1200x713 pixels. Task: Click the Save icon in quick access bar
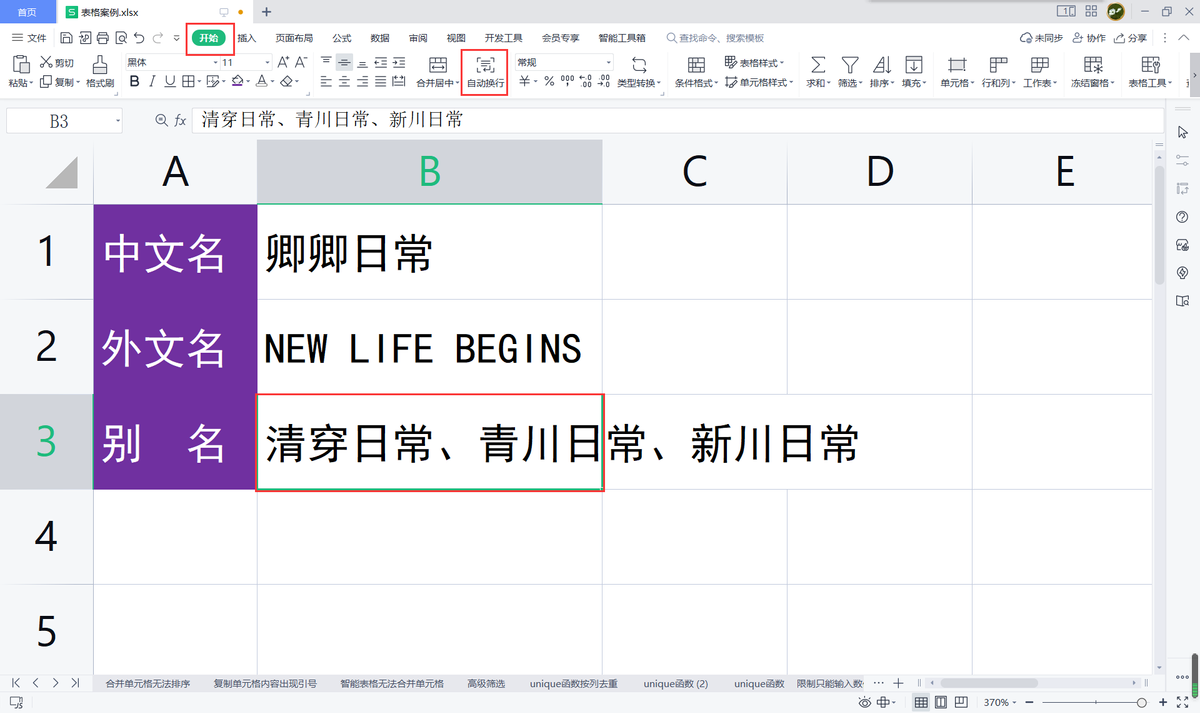tap(66, 38)
